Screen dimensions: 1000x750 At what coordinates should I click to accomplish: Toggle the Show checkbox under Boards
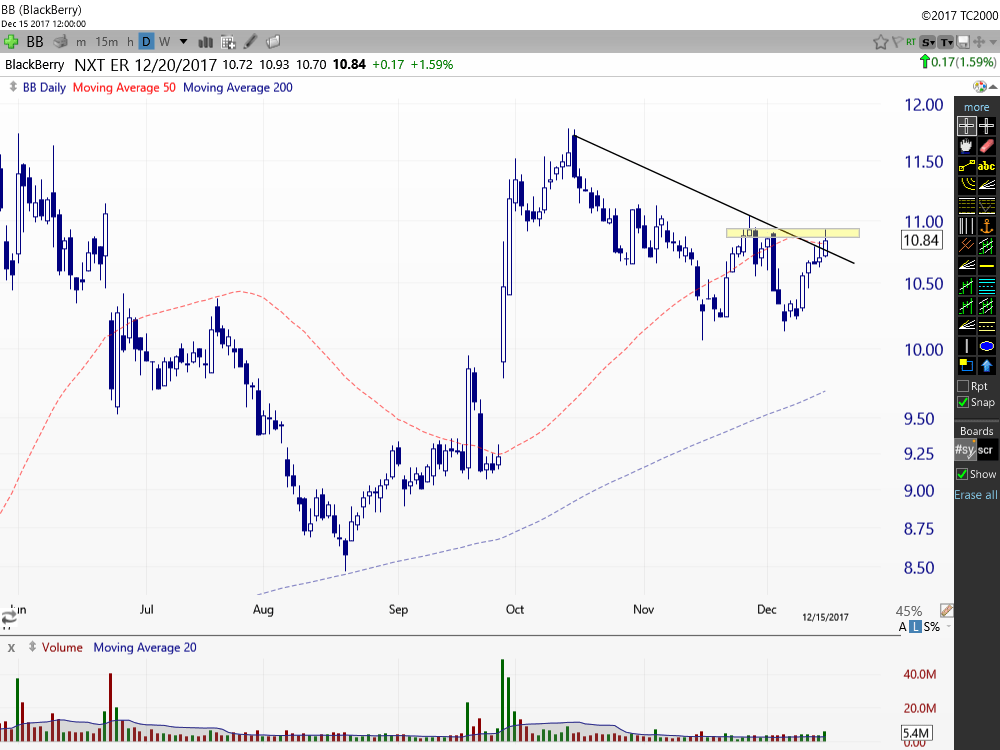coord(963,474)
